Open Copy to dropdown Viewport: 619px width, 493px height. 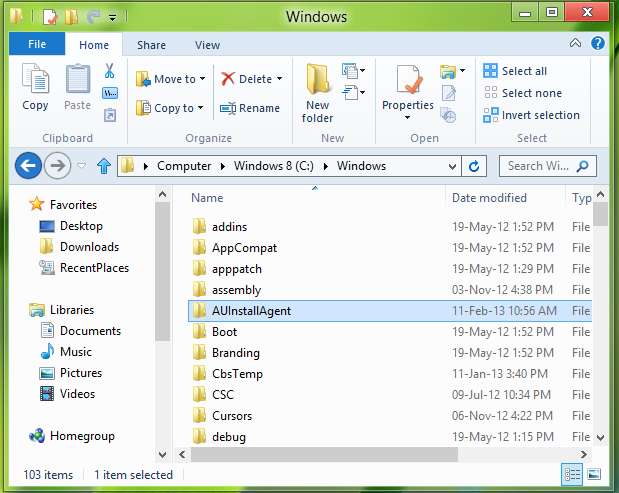[x=170, y=108]
